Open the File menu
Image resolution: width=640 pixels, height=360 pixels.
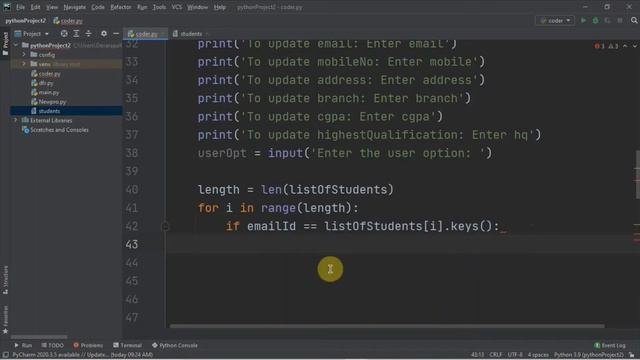[x=20, y=7]
